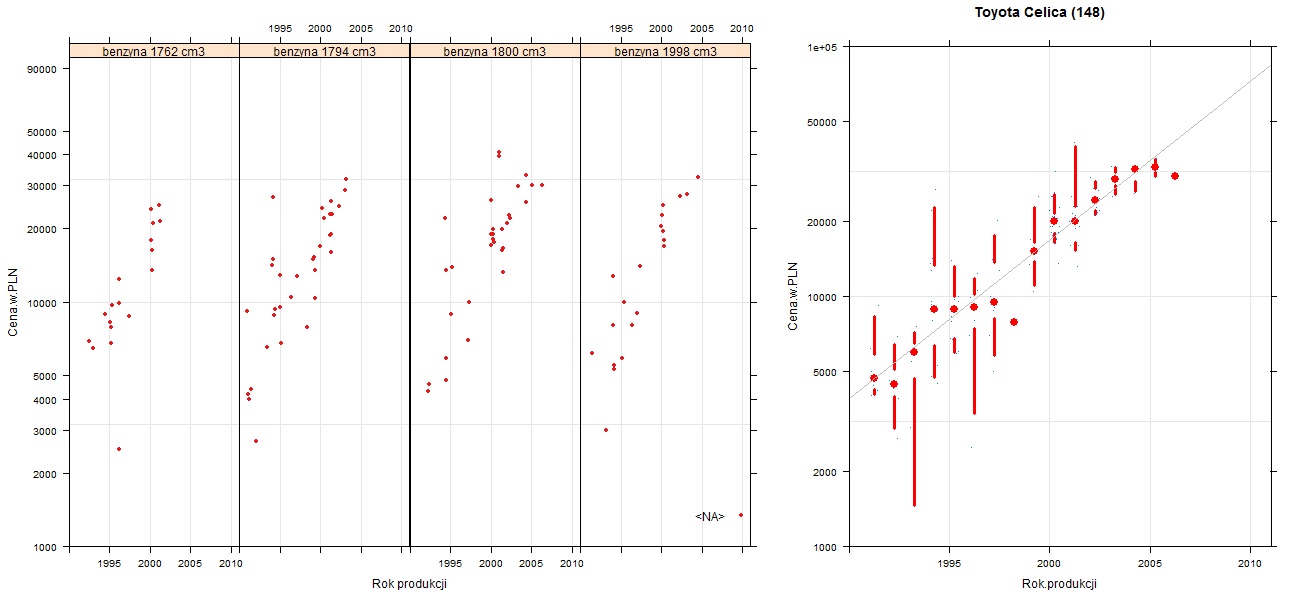The height and width of the screenshot is (600, 1300).
Task: Click the "2005" x-axis tick in Toyota Celica plot
Action: 1150,565
